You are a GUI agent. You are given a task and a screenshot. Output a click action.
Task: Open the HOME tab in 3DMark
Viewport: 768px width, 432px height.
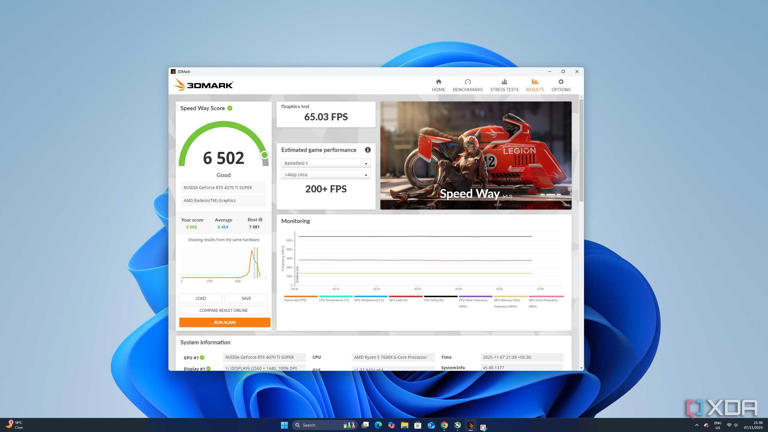point(438,85)
